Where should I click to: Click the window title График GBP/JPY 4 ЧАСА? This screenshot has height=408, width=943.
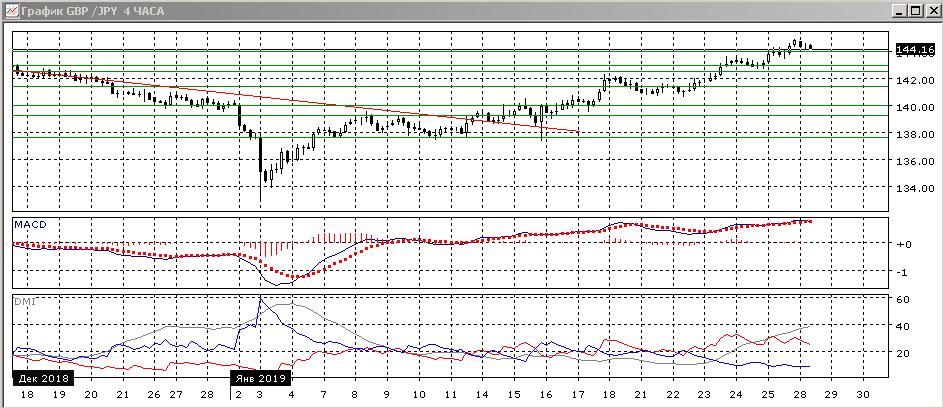point(92,11)
